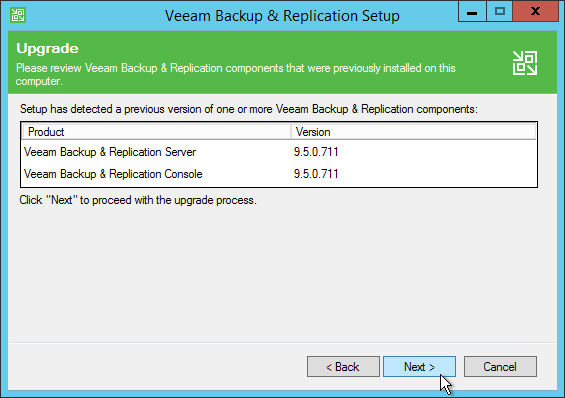565x398 pixels.
Task: Click the Veeam logo in green banner
Action: pyautogui.click(x=525, y=63)
